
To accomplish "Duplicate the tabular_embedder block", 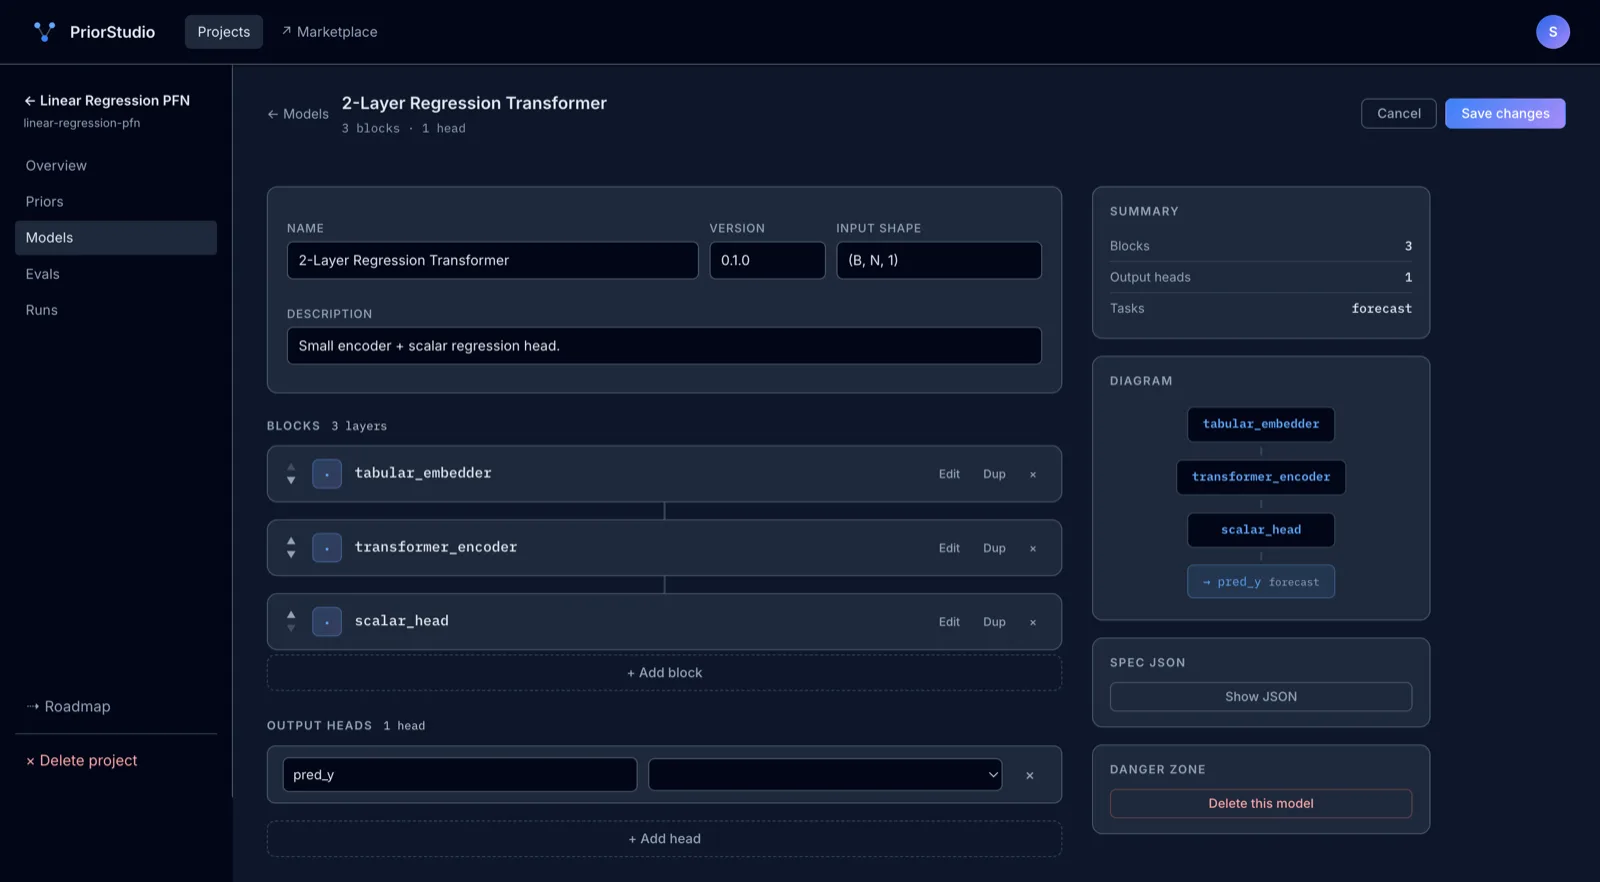I will coord(994,474).
